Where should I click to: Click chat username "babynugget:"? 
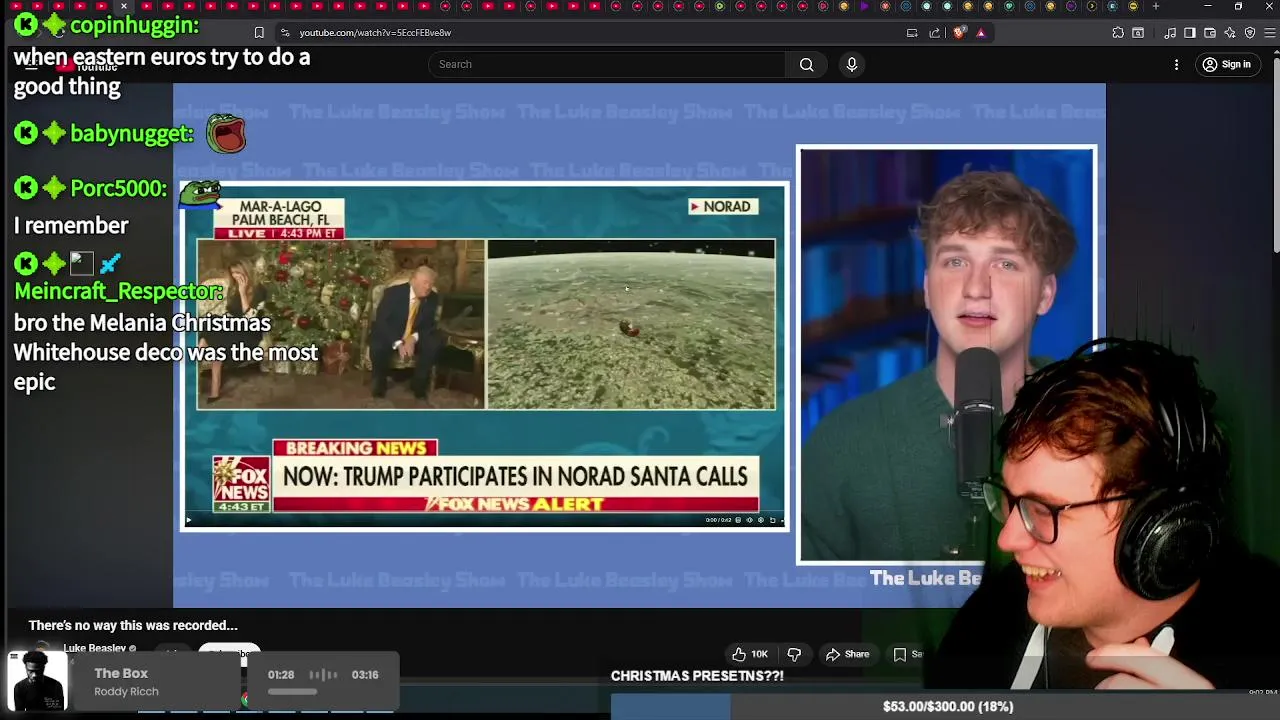pyautogui.click(x=131, y=133)
